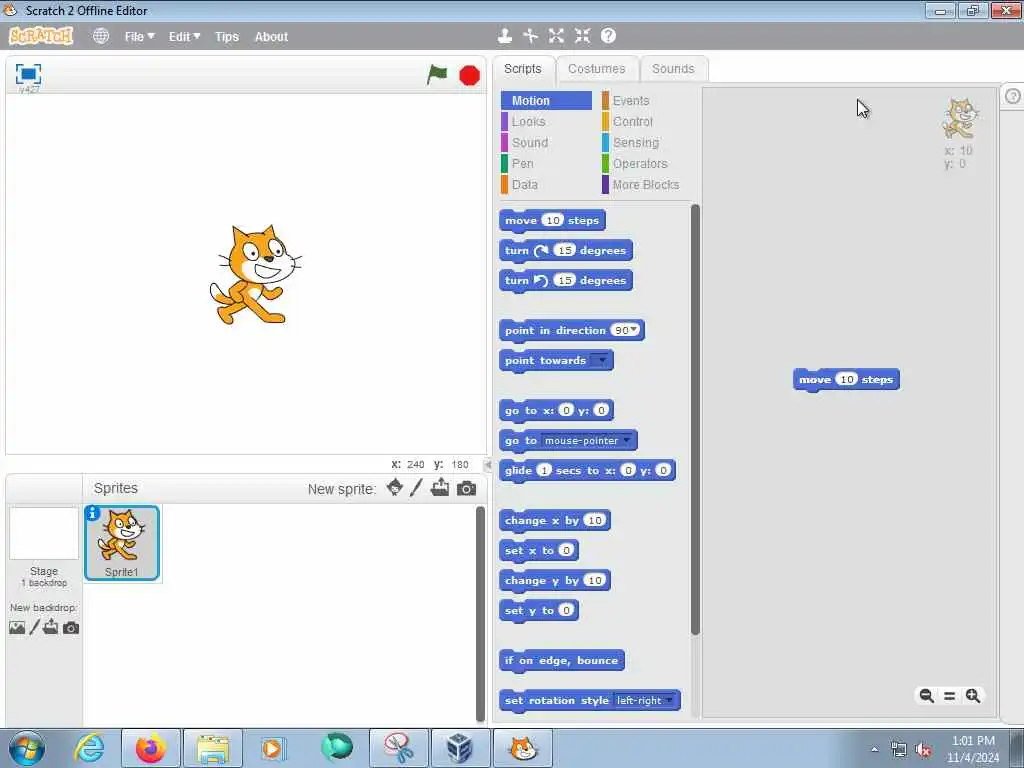Select the Delete scissors tool

tap(530, 36)
